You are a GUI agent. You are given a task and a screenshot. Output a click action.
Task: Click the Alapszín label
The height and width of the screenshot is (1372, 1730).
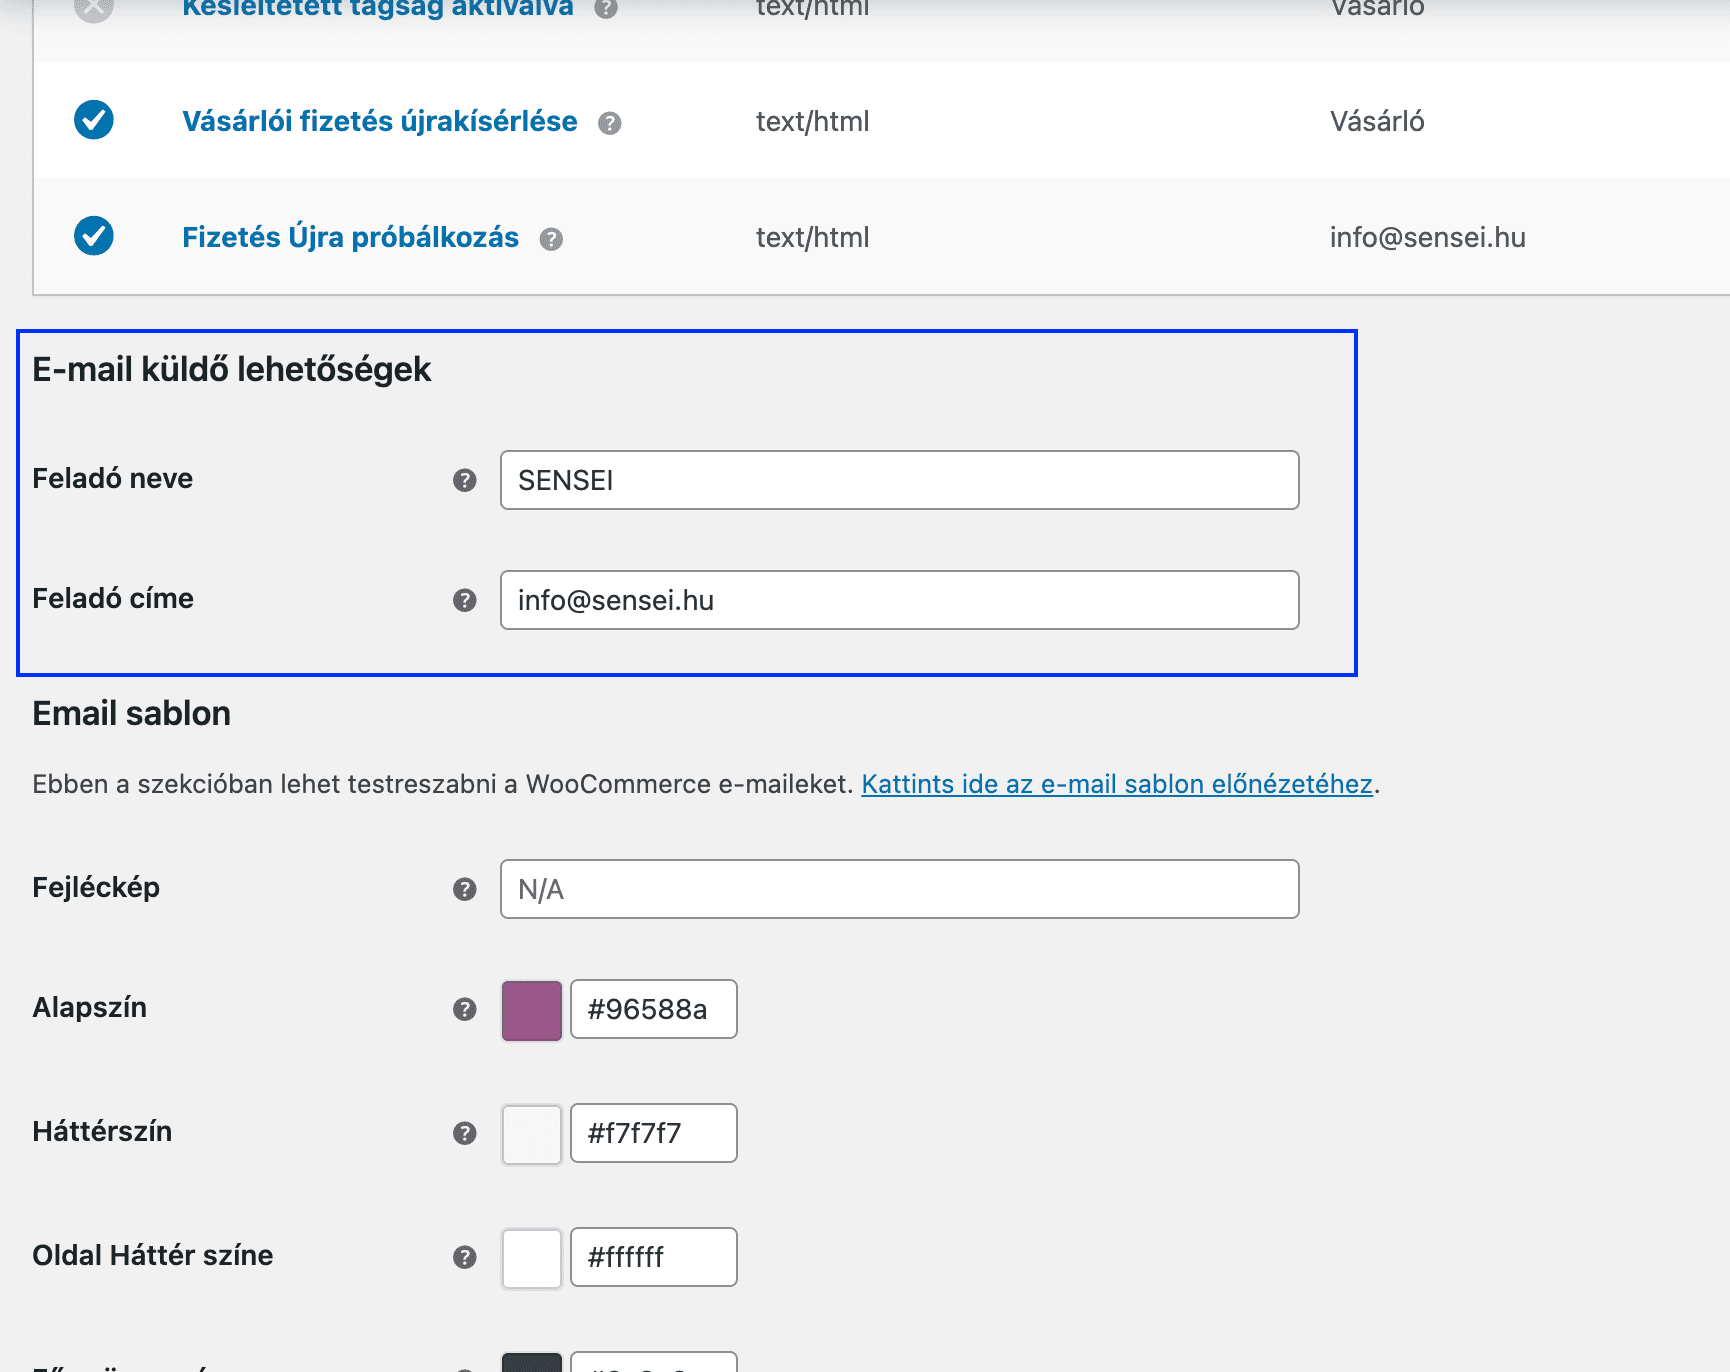click(90, 1007)
